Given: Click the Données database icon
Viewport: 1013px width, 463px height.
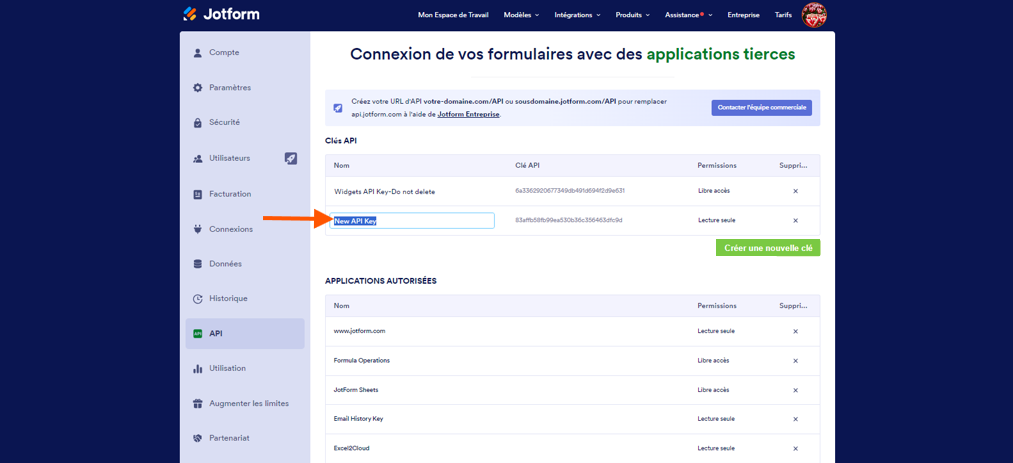Looking at the screenshot, I should pyautogui.click(x=198, y=264).
